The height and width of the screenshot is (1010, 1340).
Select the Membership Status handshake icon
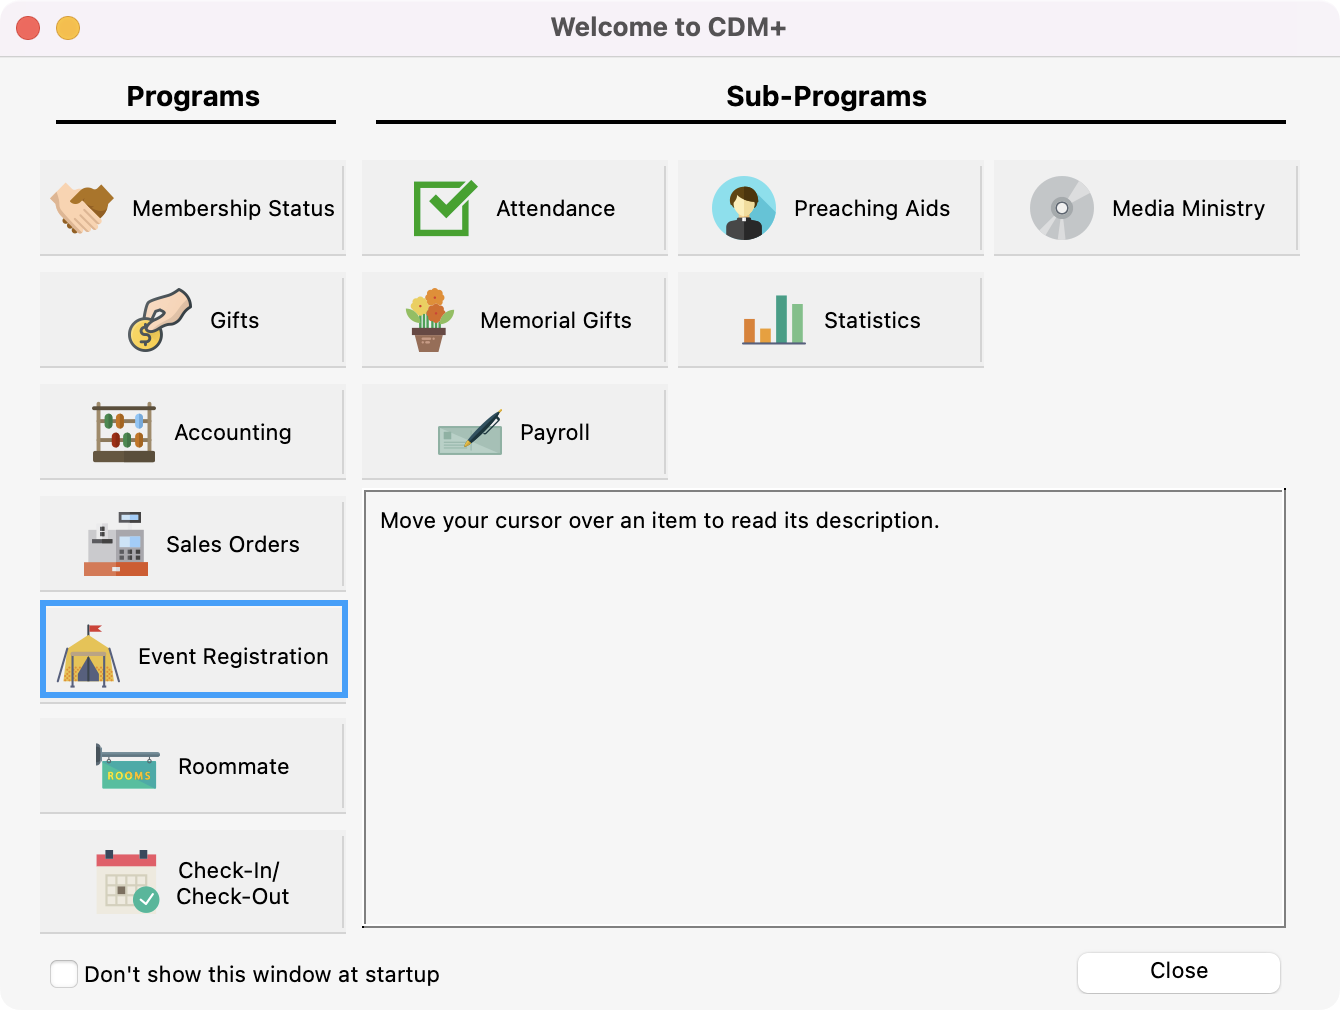[85, 208]
